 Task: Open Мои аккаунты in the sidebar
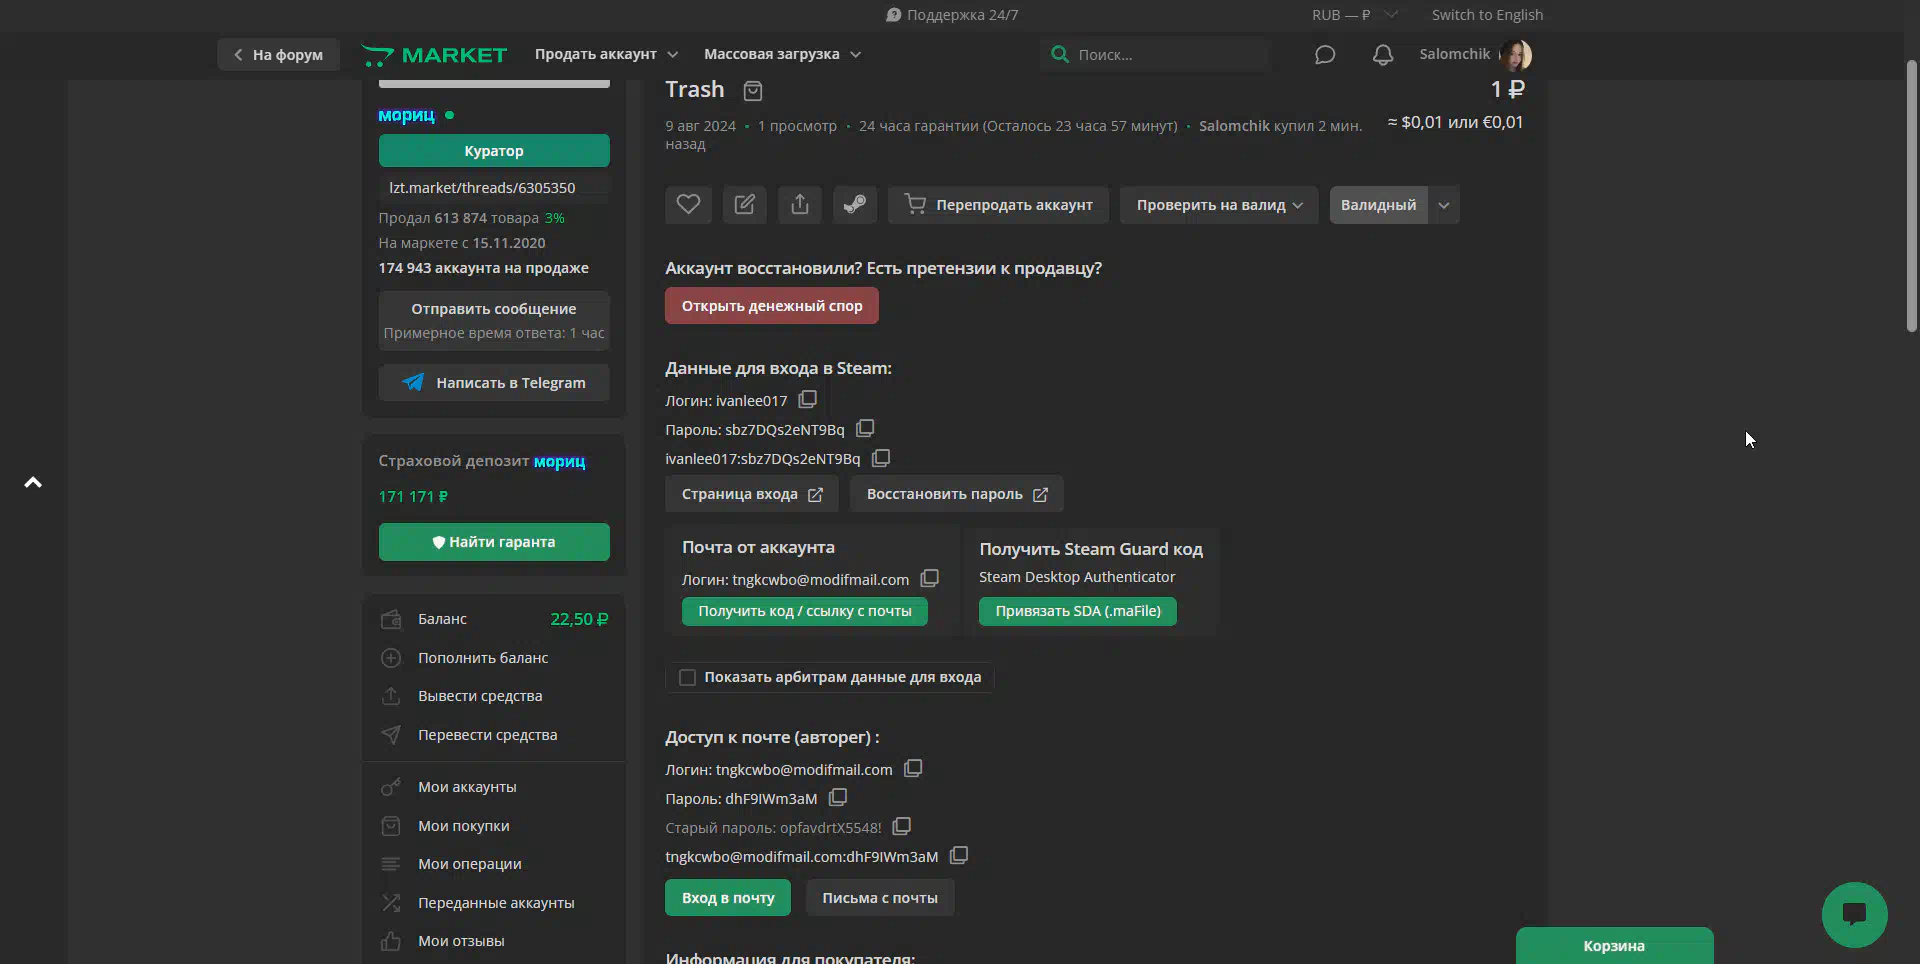pos(467,787)
